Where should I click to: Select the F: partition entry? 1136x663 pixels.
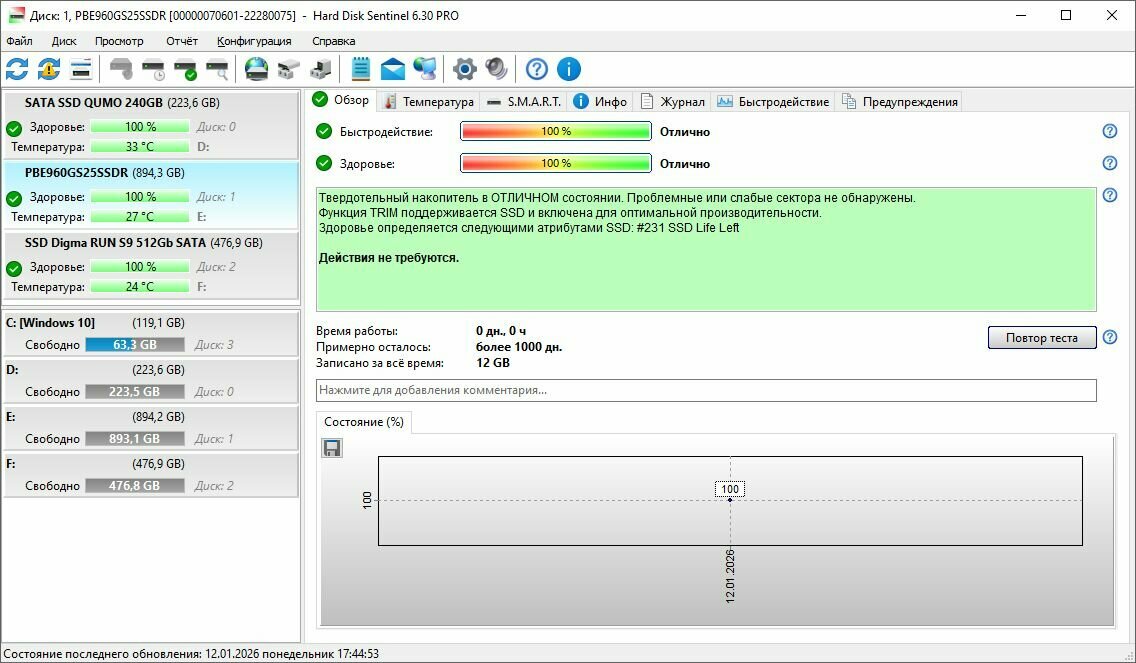coord(151,475)
